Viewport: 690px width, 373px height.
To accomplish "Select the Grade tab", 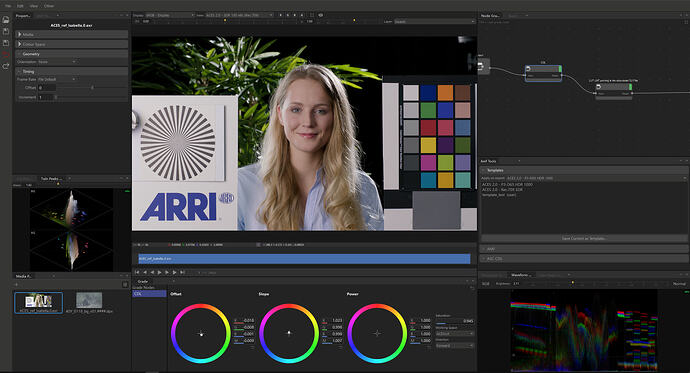I will 143,281.
